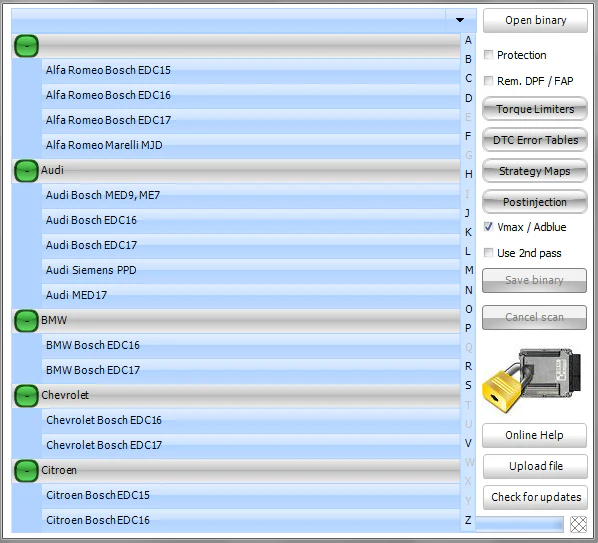Open Strategy Maps
This screenshot has width=598, height=543.
[x=535, y=171]
